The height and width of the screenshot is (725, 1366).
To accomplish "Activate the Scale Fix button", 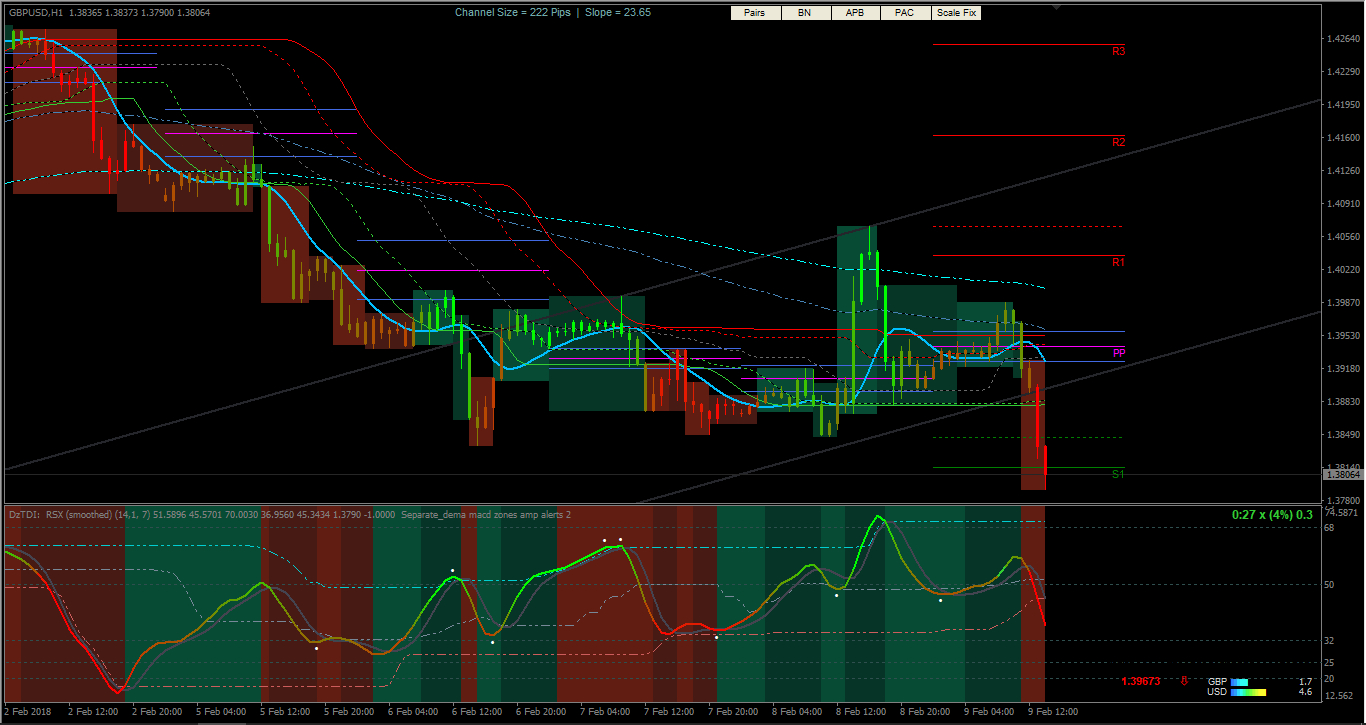I will (x=956, y=13).
